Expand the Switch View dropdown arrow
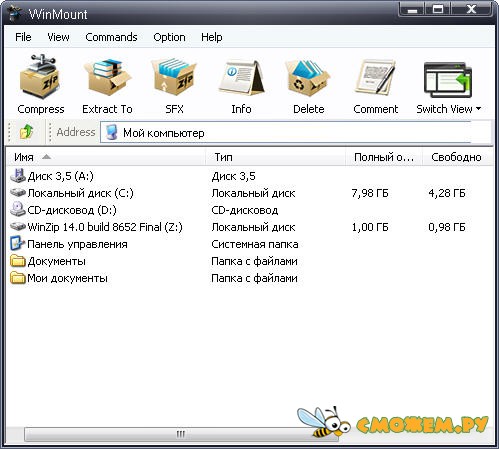Viewport: 499px width, 449px height. tap(479, 109)
